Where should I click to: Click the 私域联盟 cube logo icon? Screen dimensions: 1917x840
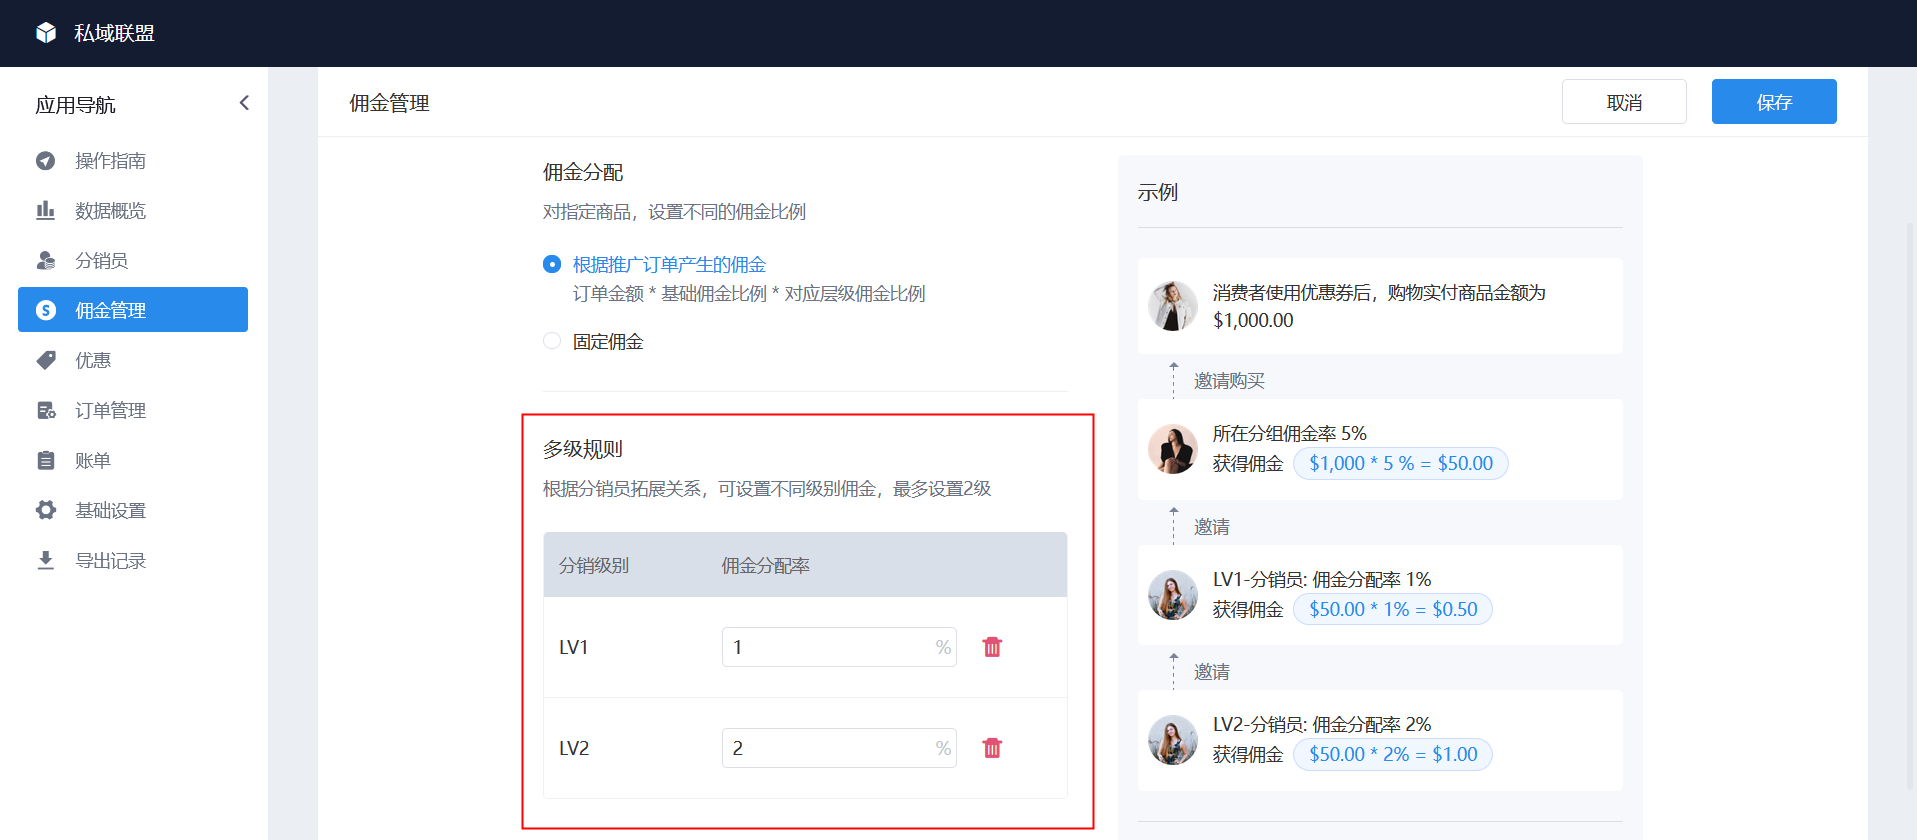pyautogui.click(x=46, y=33)
